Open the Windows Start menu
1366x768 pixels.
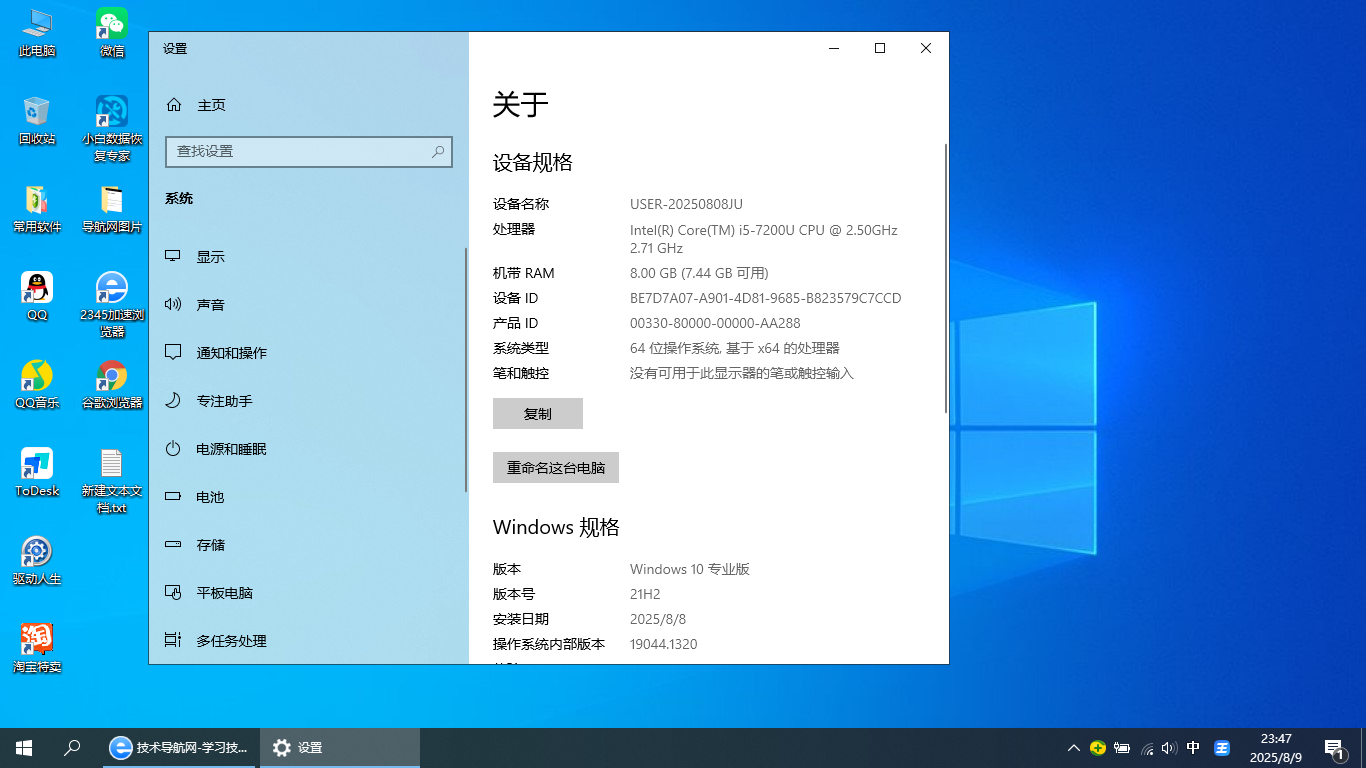pyautogui.click(x=24, y=747)
